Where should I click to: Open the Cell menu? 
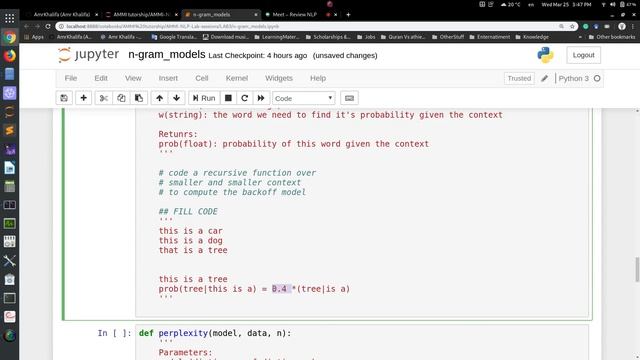tap(202, 78)
